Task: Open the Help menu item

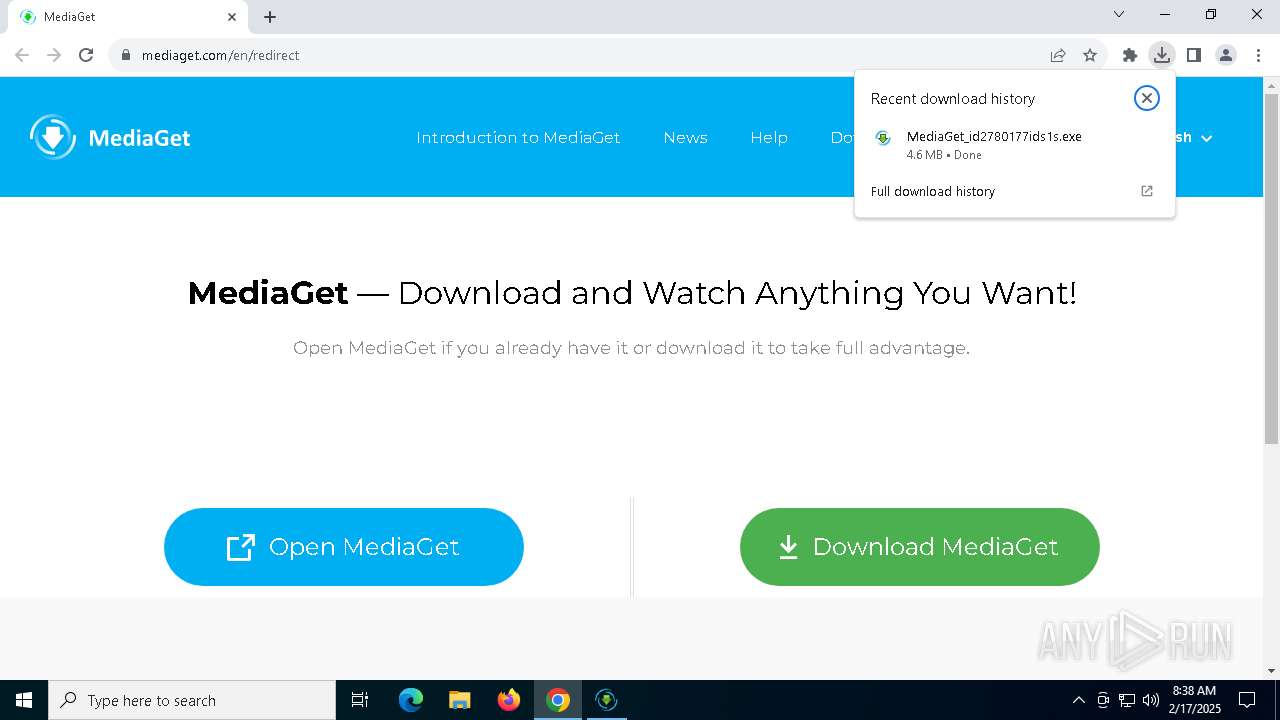Action: tap(769, 138)
